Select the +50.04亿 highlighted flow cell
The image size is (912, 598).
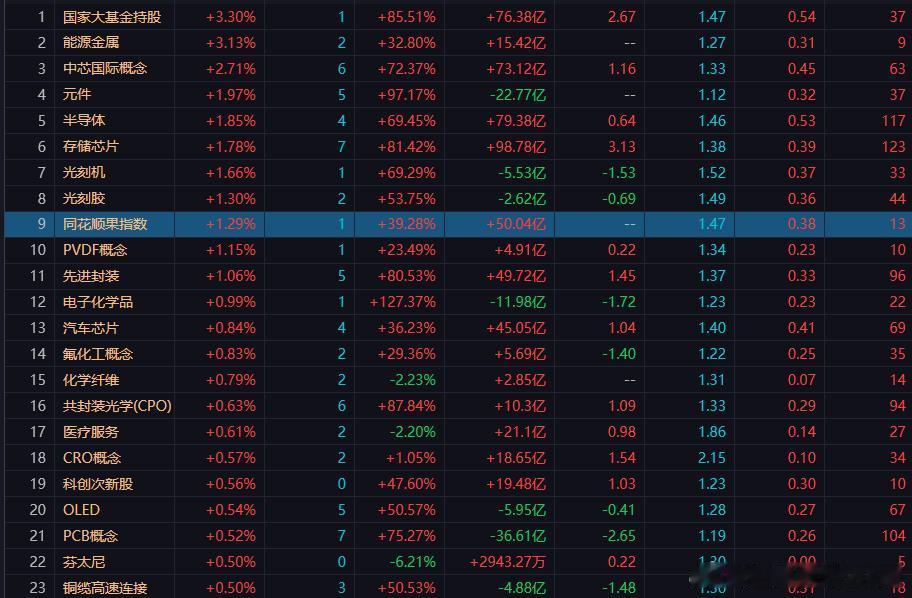click(x=516, y=224)
